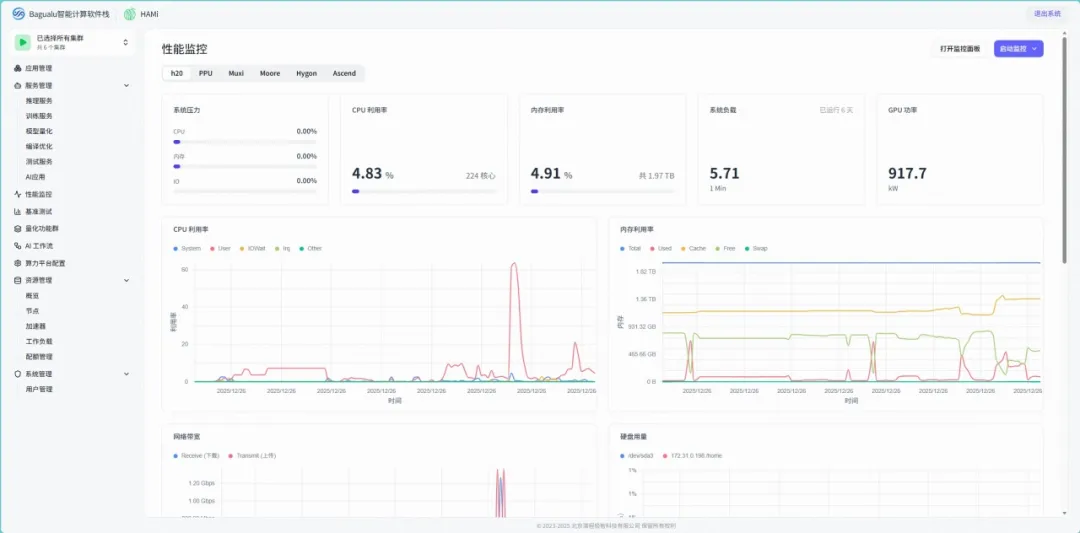Click the 已运行 6 天 uptime text
The height and width of the screenshot is (533, 1080).
click(836, 110)
